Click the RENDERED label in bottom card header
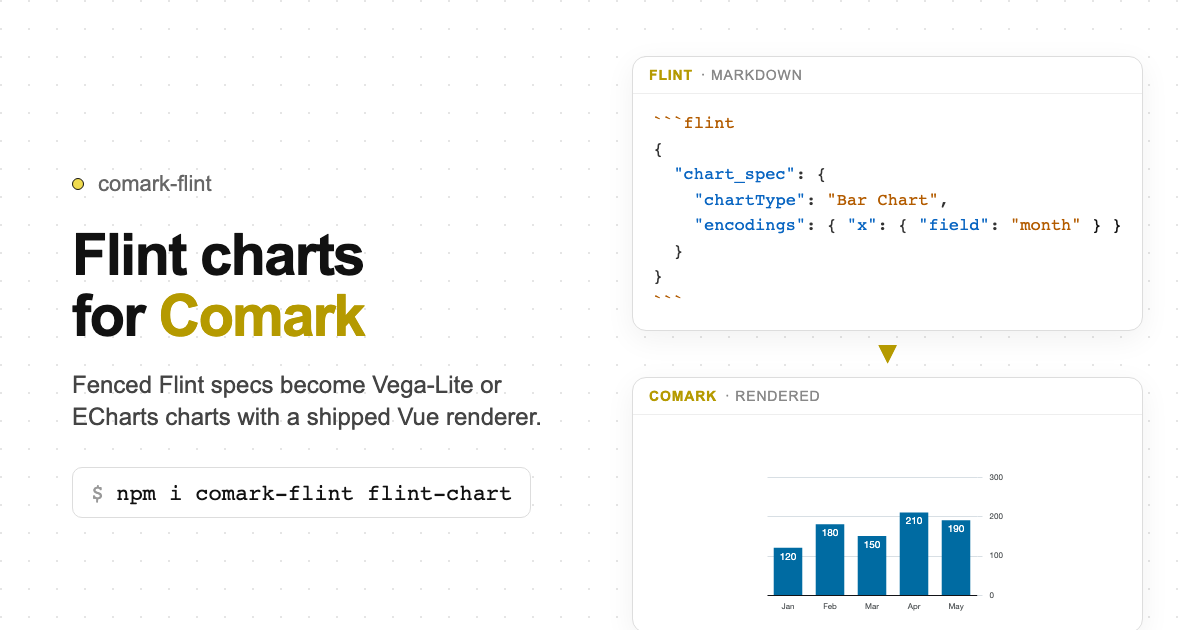This screenshot has height=630, width=1200. click(777, 396)
